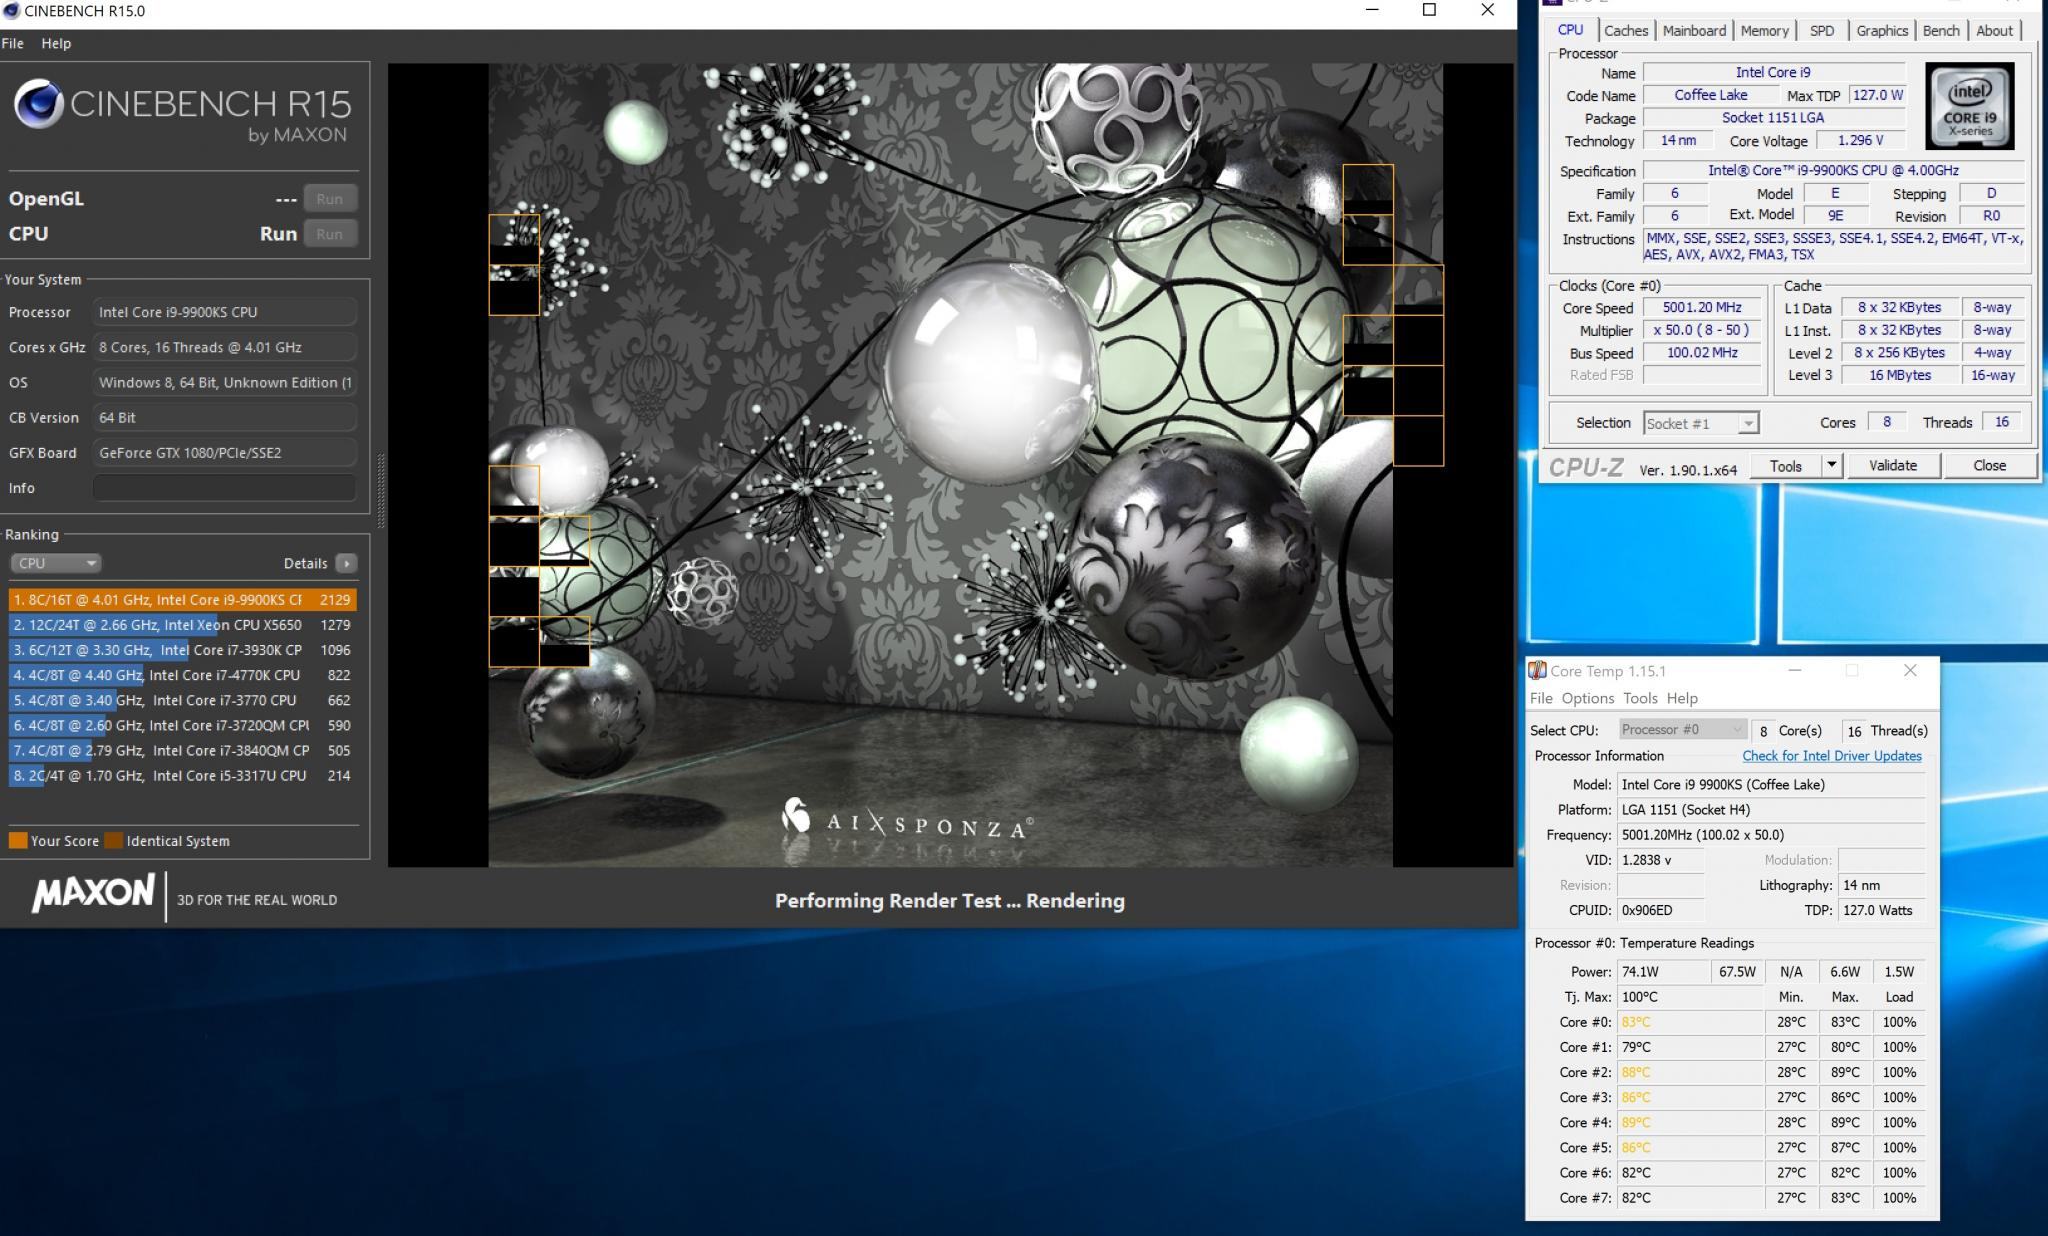
Task: Select the Core i5-3317U ranking row
Action: 183,775
